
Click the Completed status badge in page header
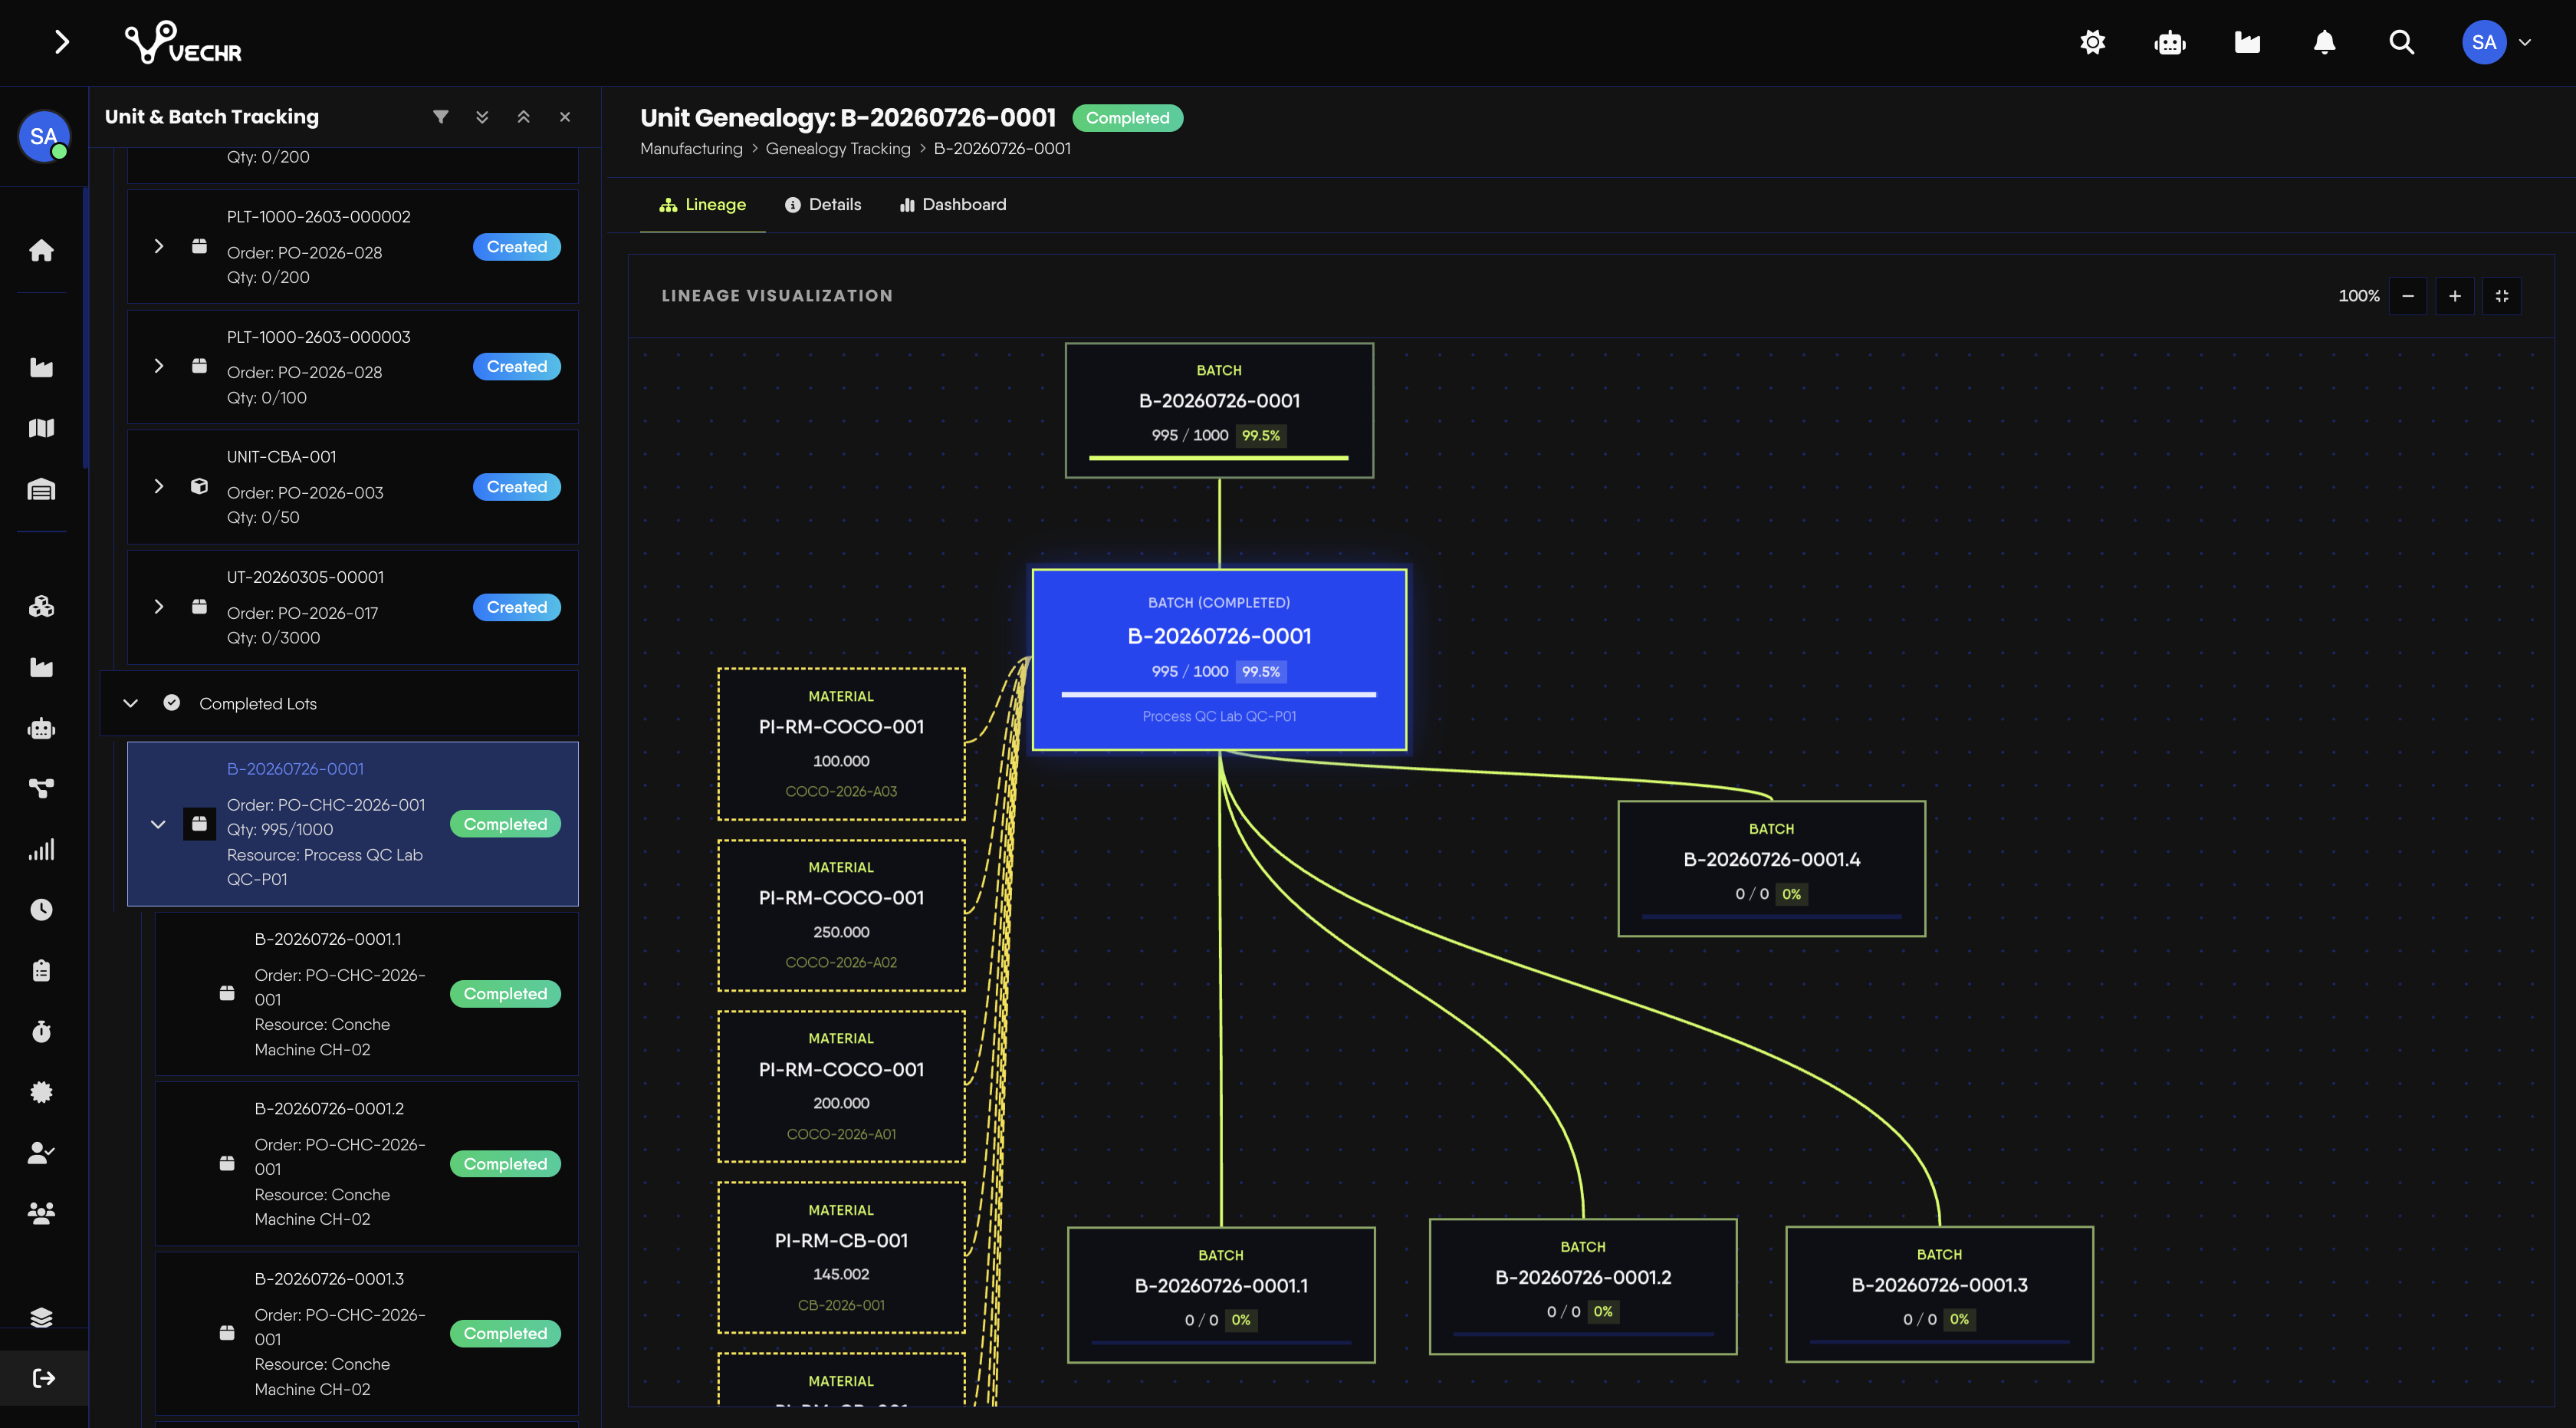(1127, 118)
